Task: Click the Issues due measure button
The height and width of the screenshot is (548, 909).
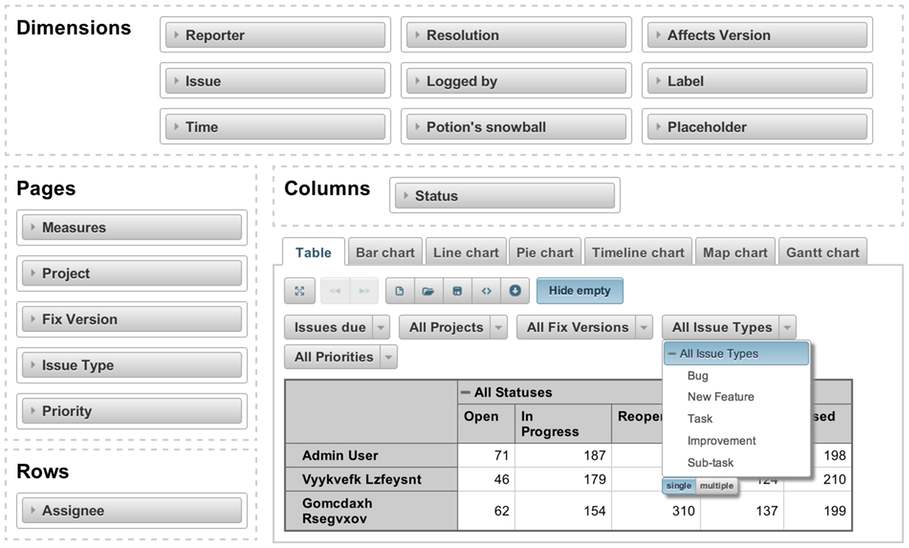Action: pyautogui.click(x=330, y=327)
